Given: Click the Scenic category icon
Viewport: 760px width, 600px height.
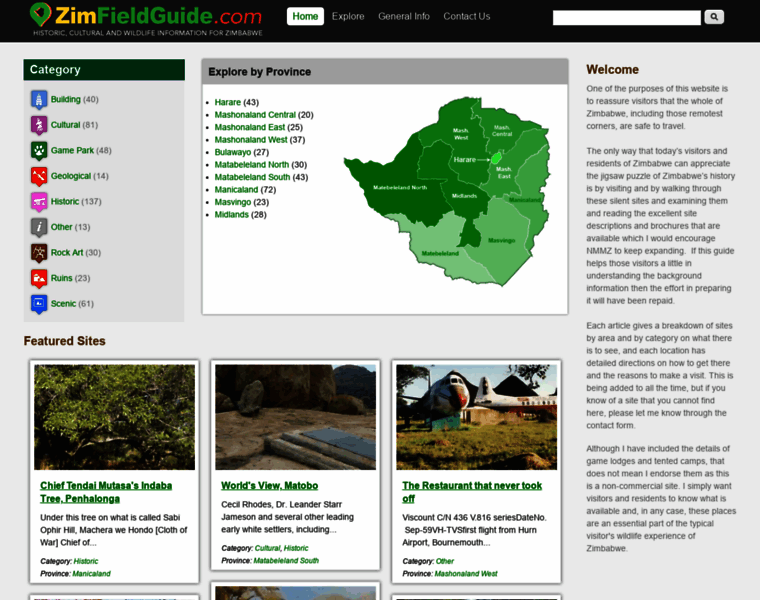Looking at the screenshot, I should [x=39, y=304].
